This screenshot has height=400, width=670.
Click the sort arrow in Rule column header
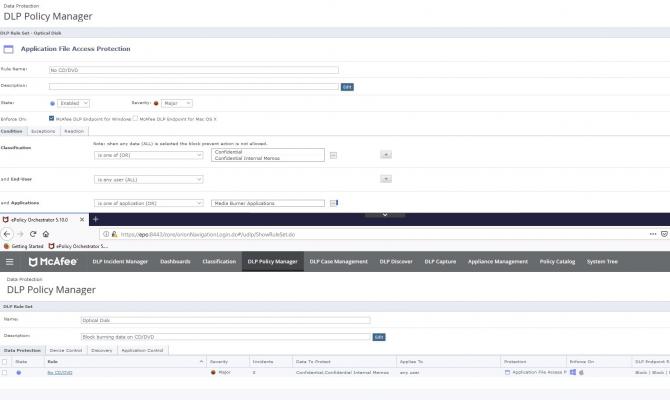[201, 362]
